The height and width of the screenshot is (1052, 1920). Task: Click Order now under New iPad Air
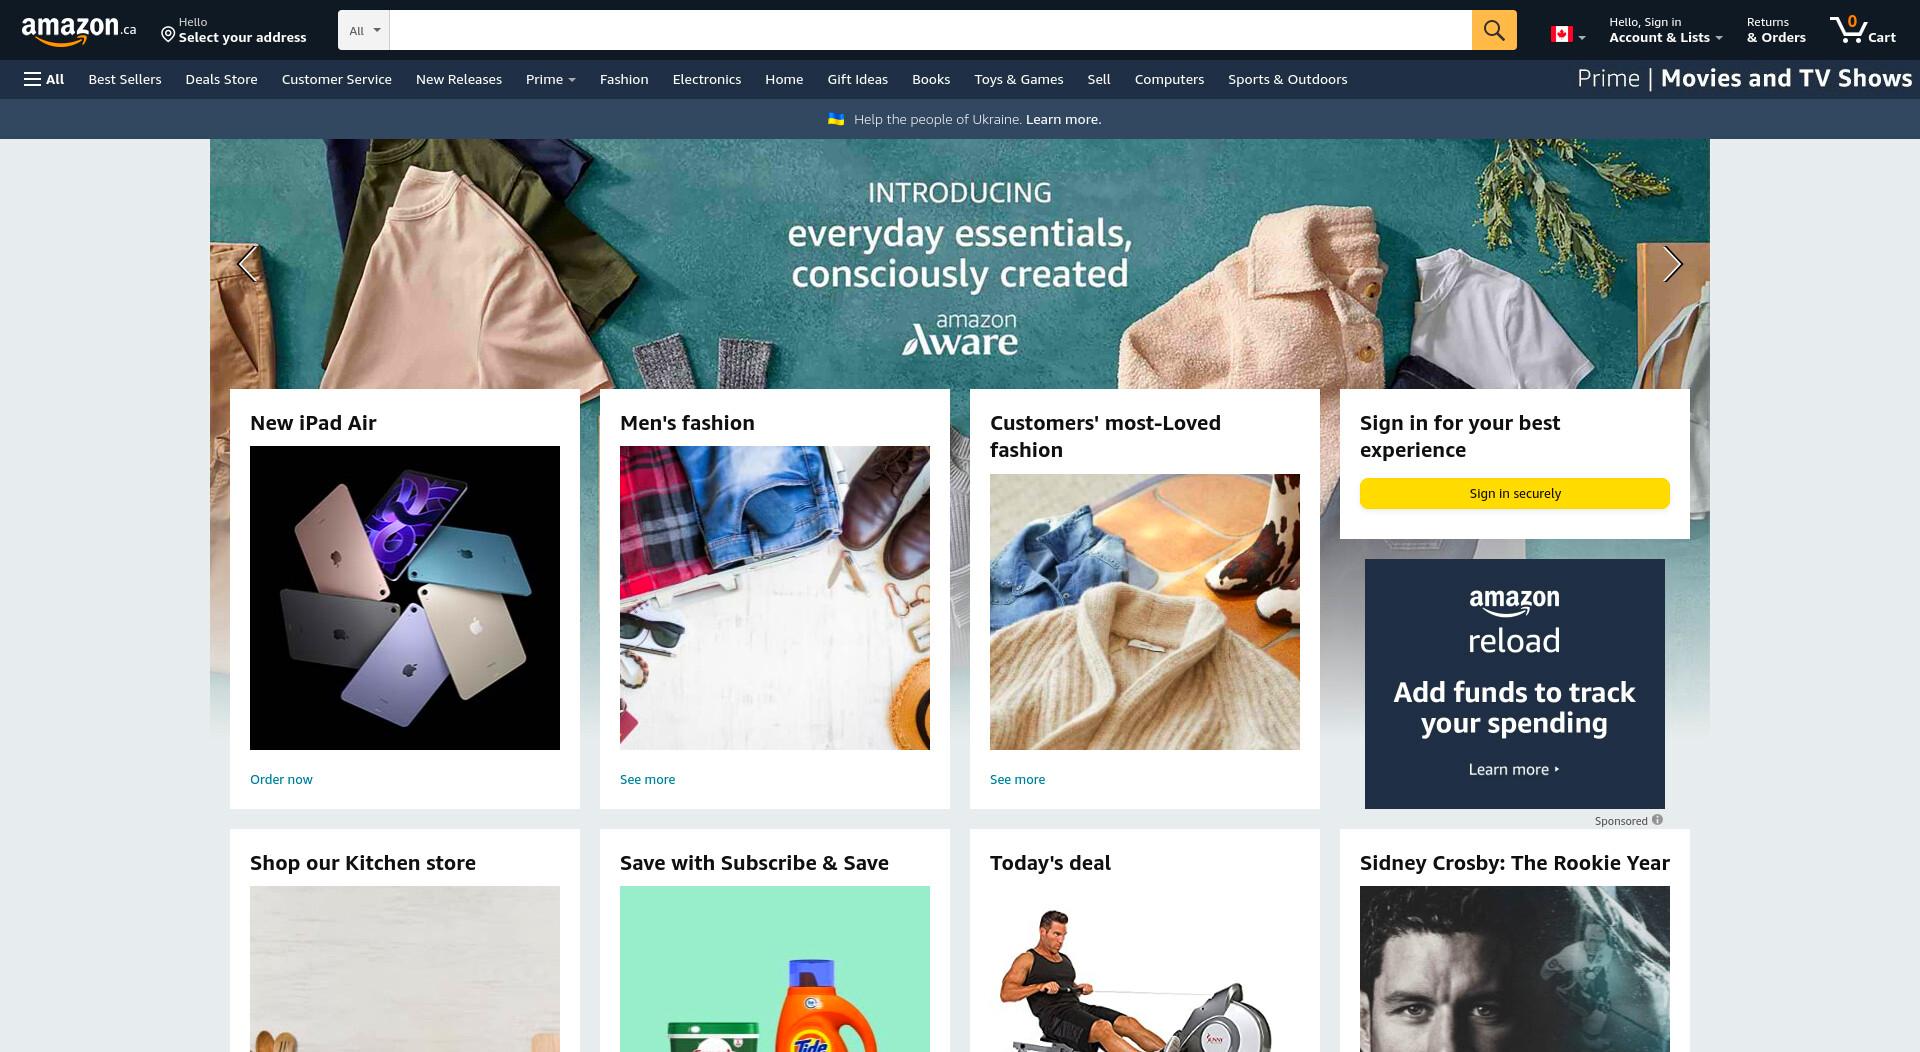pyautogui.click(x=281, y=779)
